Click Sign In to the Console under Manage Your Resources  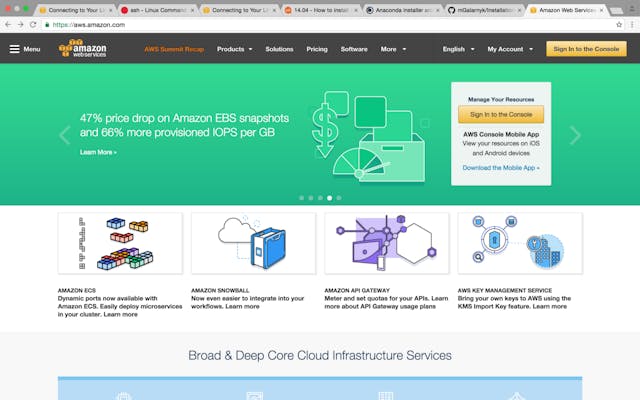click(x=501, y=115)
